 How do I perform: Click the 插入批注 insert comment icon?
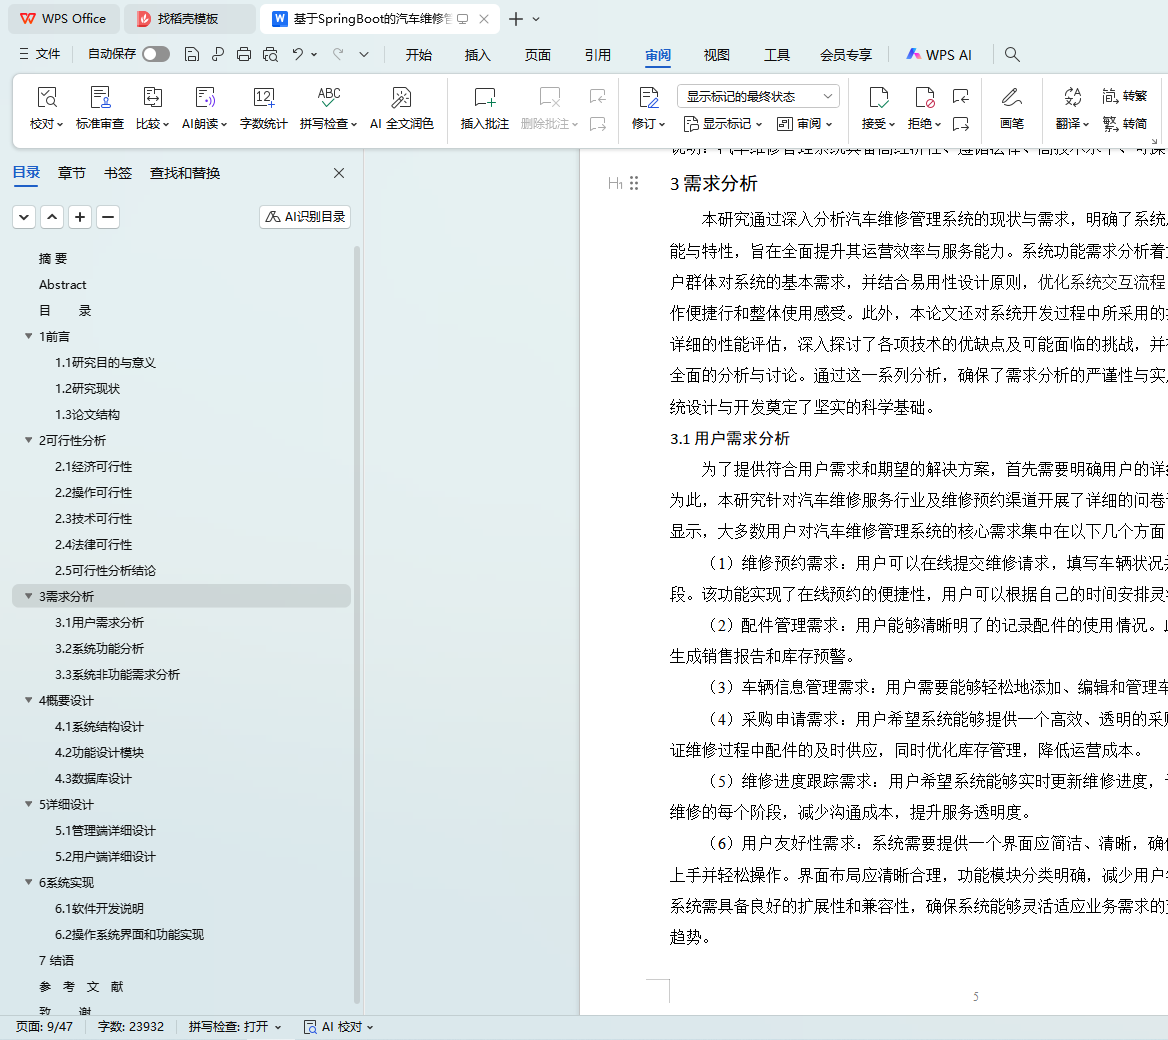click(485, 98)
